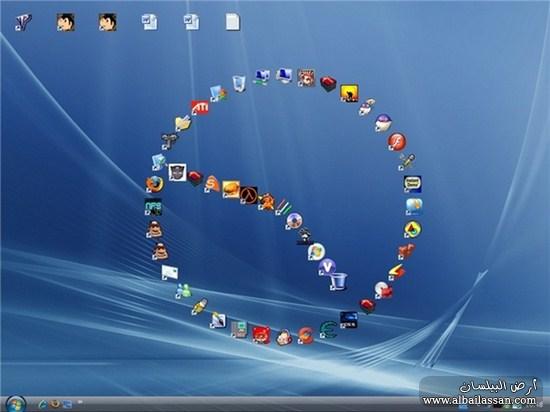Viewport: 550px width, 412px height.
Task: Open the dark blue square shortcut beside the green E
Action: tap(349, 320)
